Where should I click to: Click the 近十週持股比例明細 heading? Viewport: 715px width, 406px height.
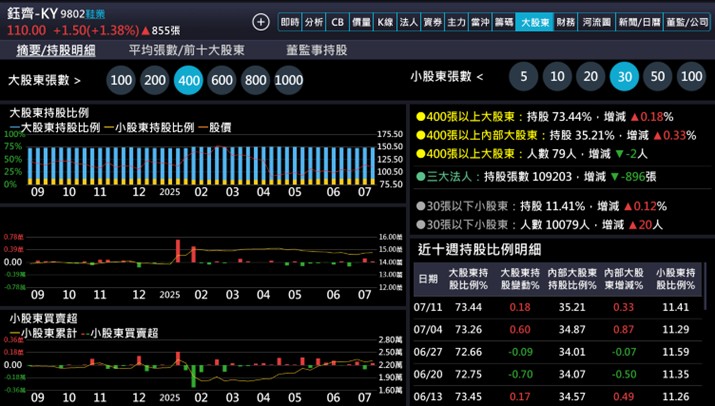(479, 250)
